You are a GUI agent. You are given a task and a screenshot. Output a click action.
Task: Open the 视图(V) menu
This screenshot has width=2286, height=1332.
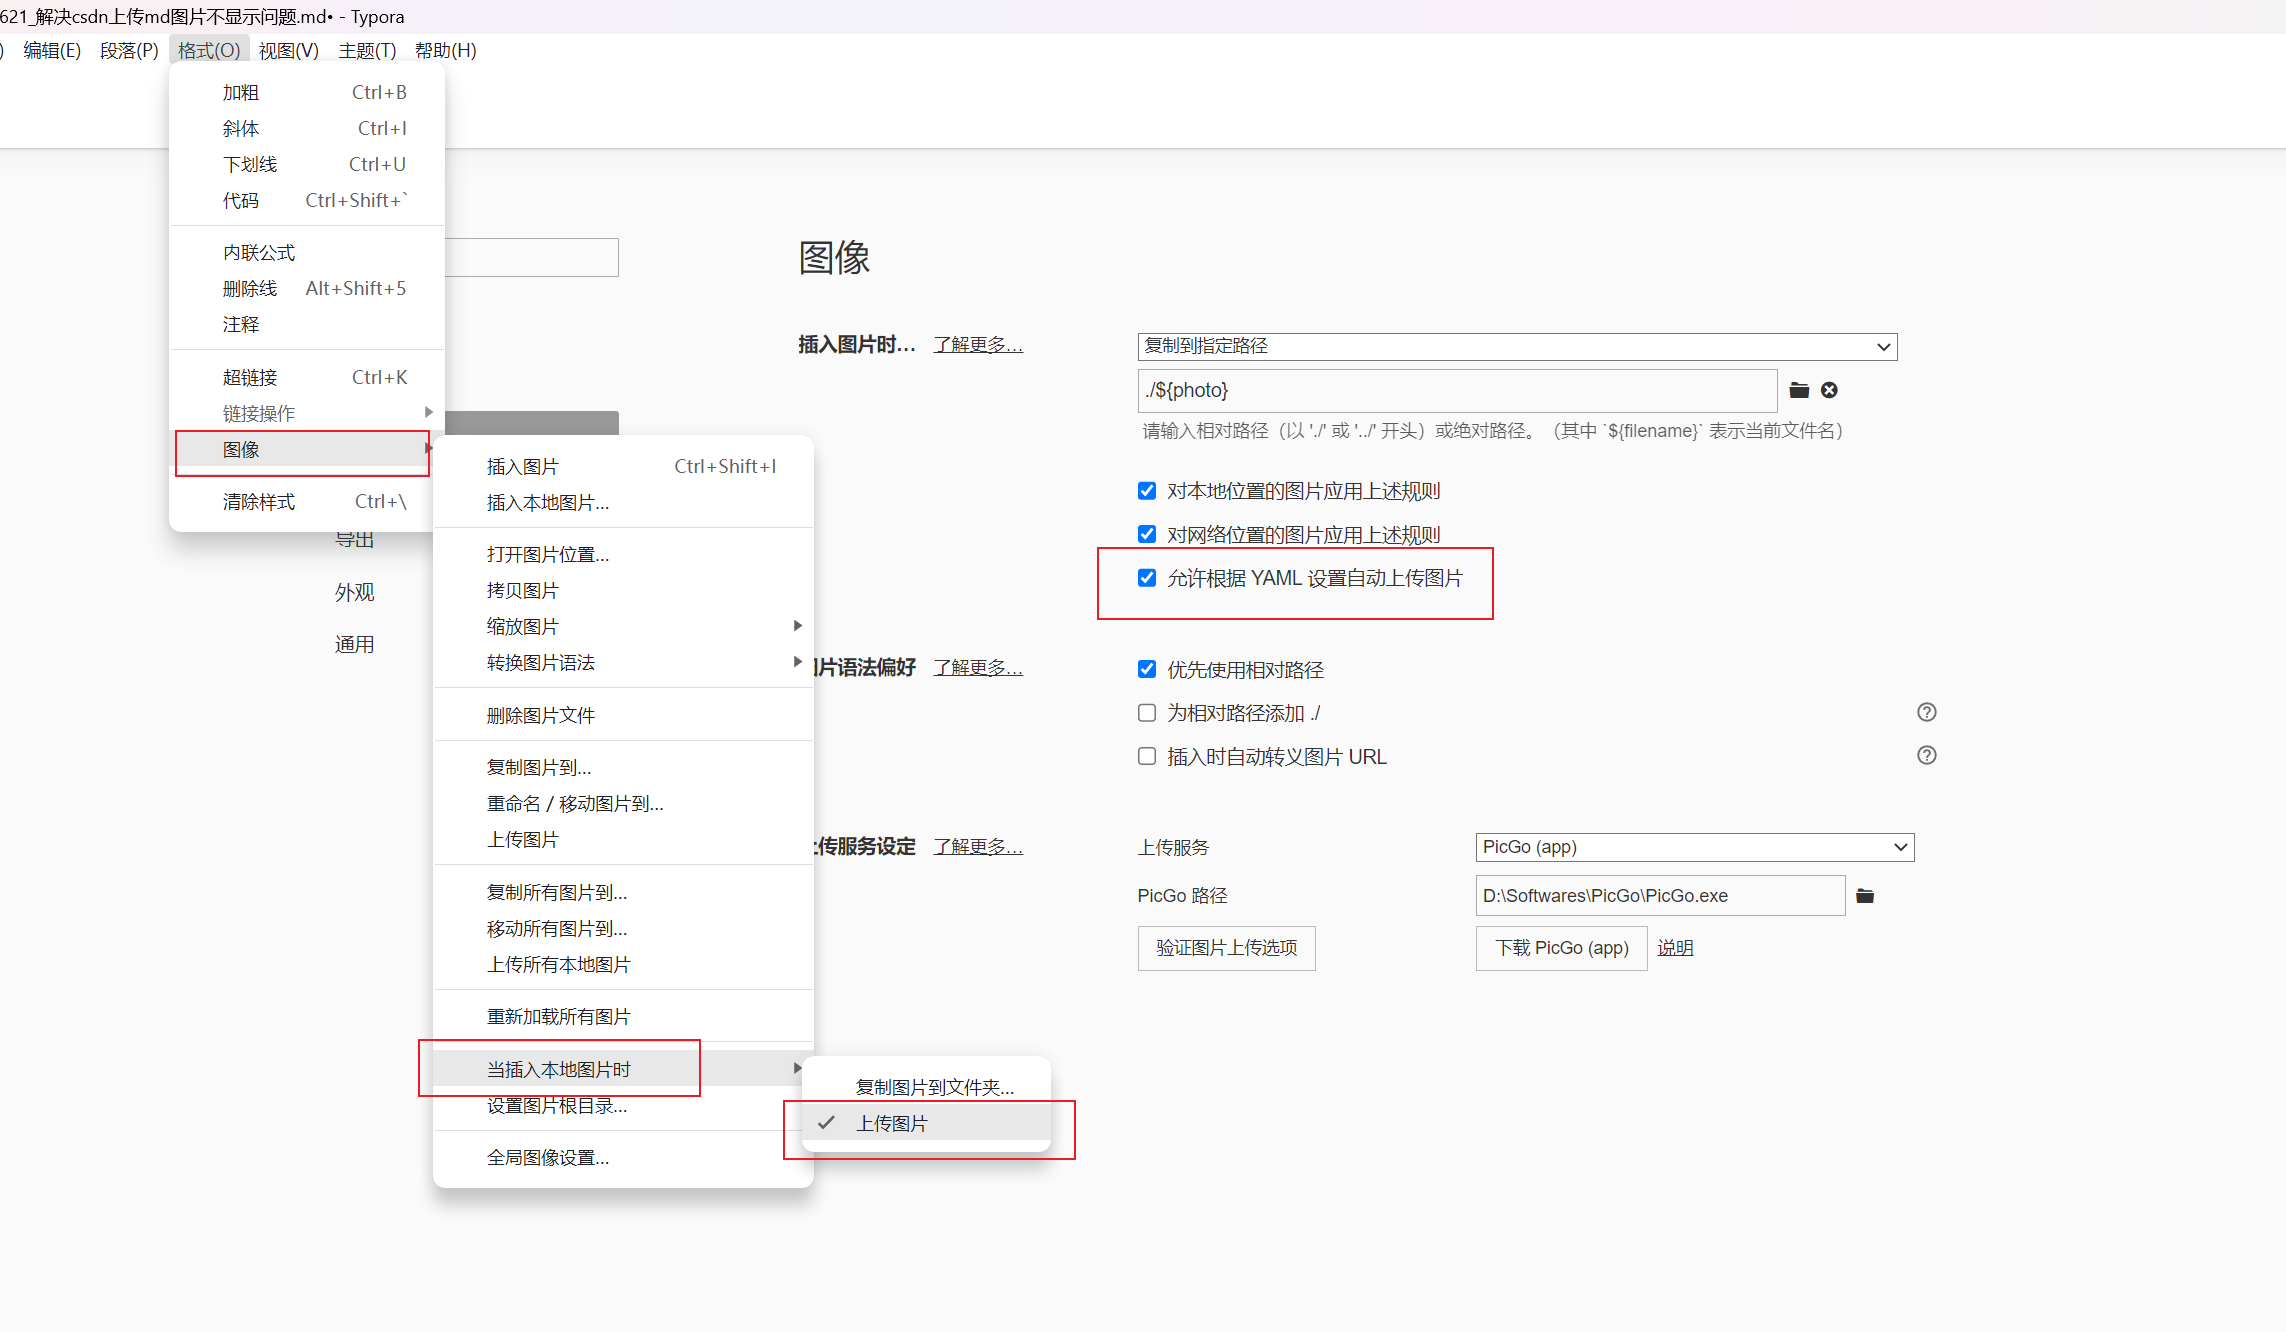[x=288, y=50]
